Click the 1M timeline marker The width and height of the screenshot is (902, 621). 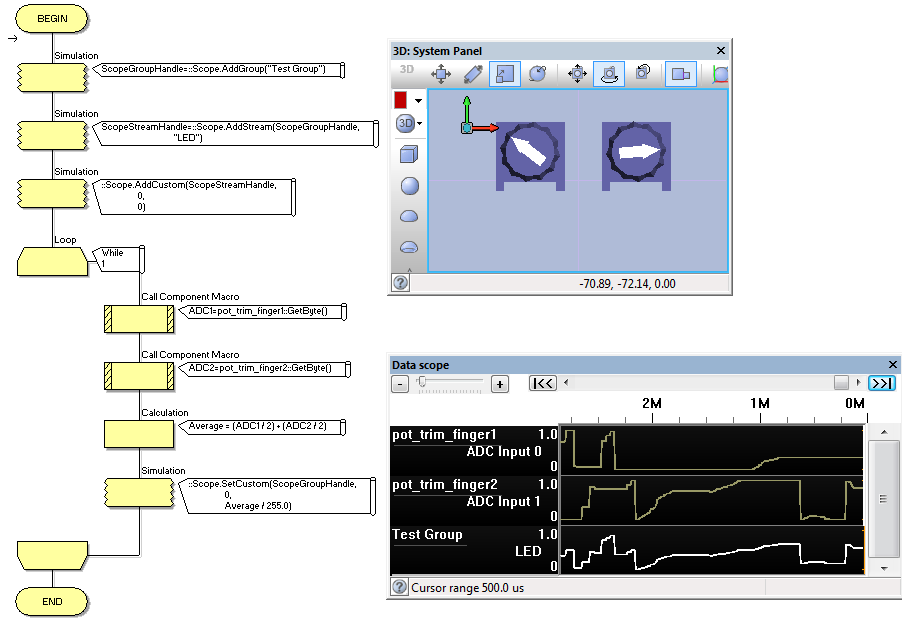(x=760, y=403)
